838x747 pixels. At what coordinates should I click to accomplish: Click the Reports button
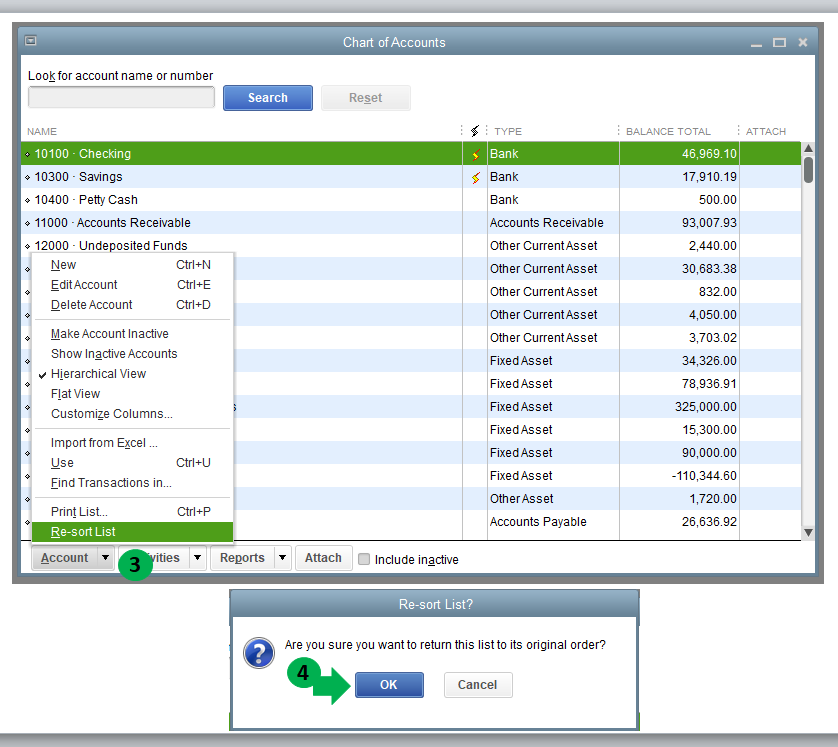[x=243, y=558]
